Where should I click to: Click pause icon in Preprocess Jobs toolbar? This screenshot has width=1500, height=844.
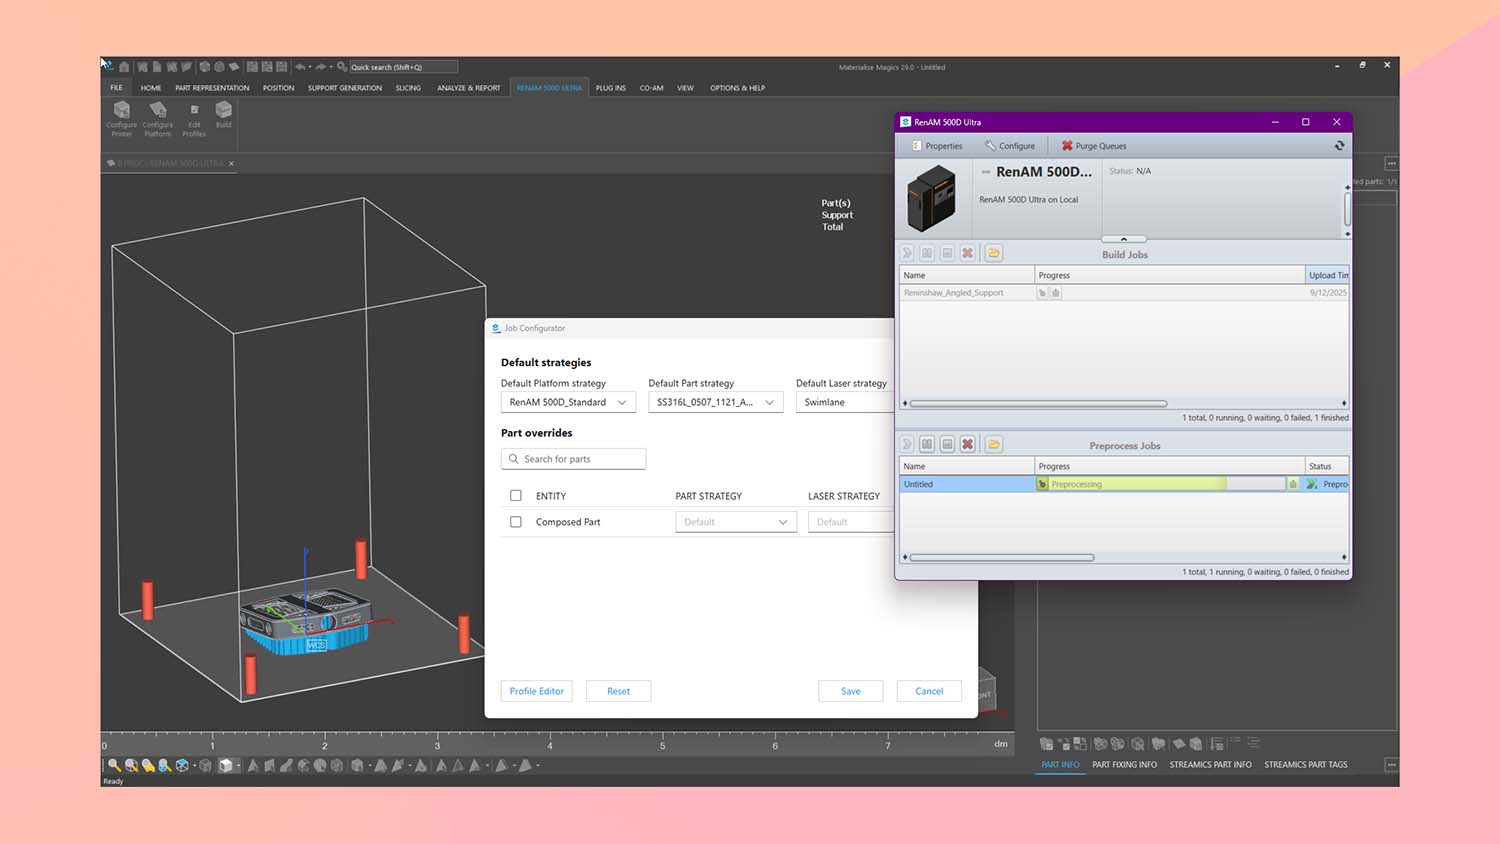pos(927,444)
